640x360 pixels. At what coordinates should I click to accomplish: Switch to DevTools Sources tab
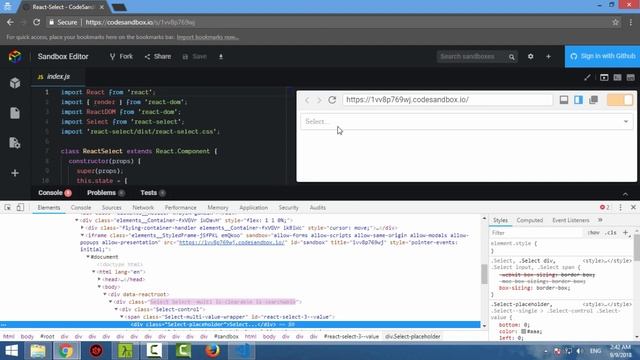point(112,208)
